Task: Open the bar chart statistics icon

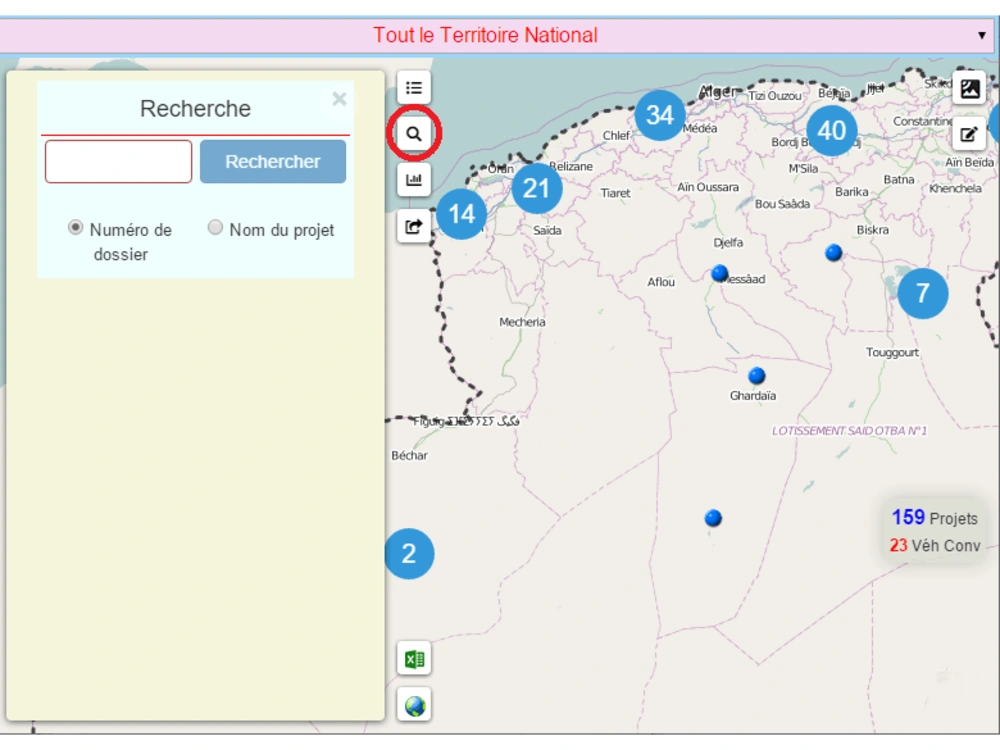Action: [x=413, y=180]
